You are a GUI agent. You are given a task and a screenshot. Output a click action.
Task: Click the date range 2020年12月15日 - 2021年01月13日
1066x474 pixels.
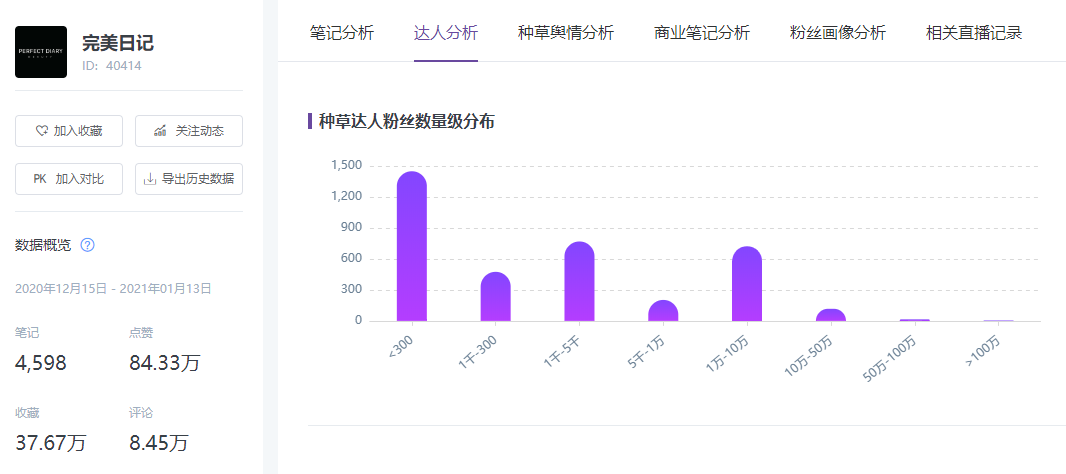coord(114,289)
